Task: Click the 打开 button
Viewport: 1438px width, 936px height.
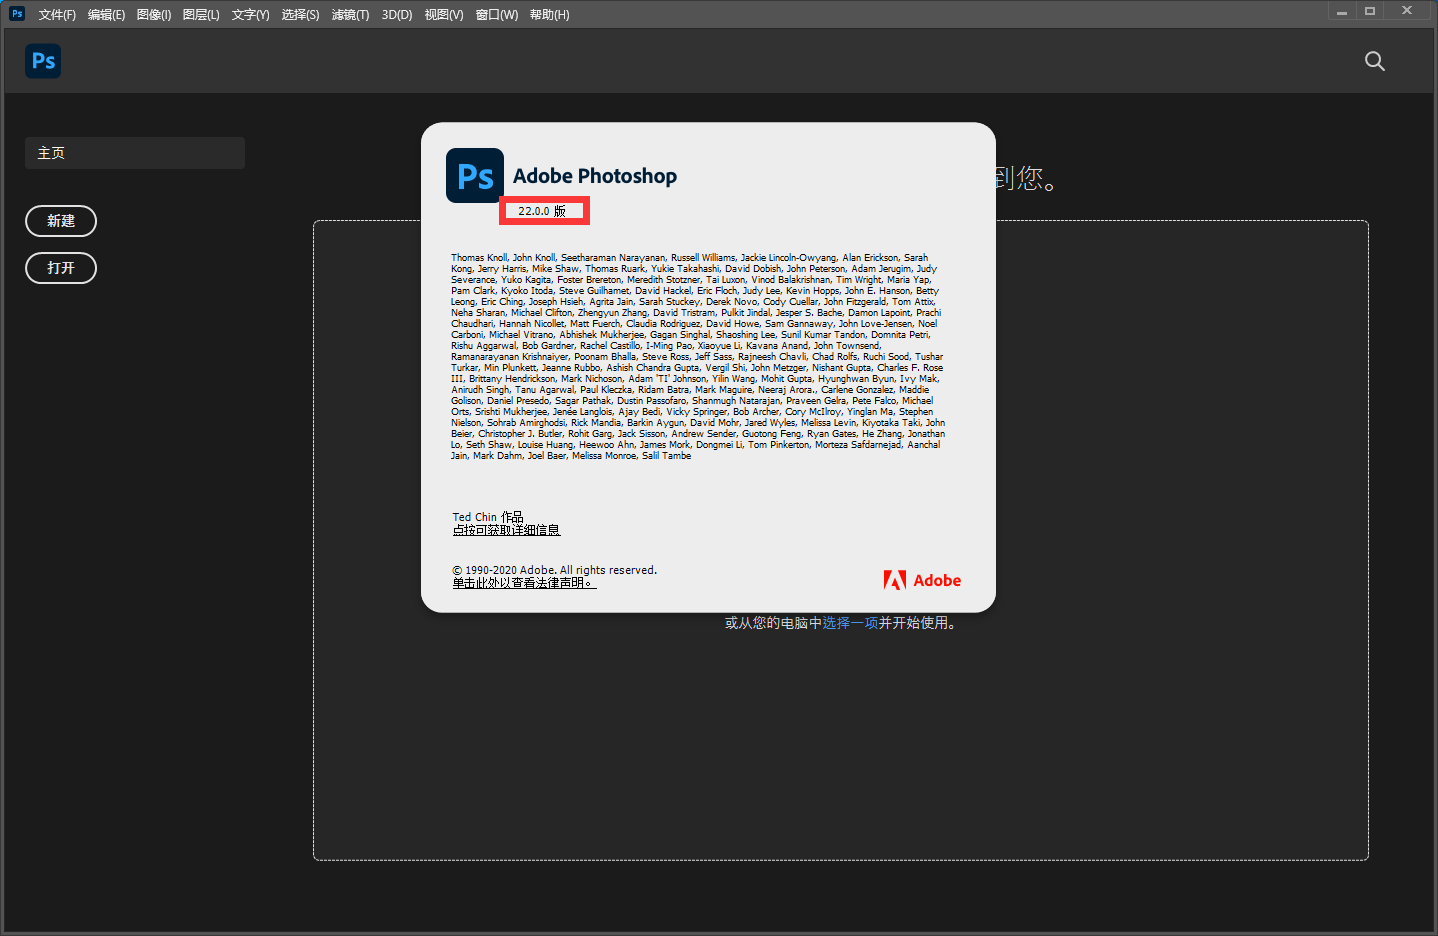Action: (x=61, y=268)
